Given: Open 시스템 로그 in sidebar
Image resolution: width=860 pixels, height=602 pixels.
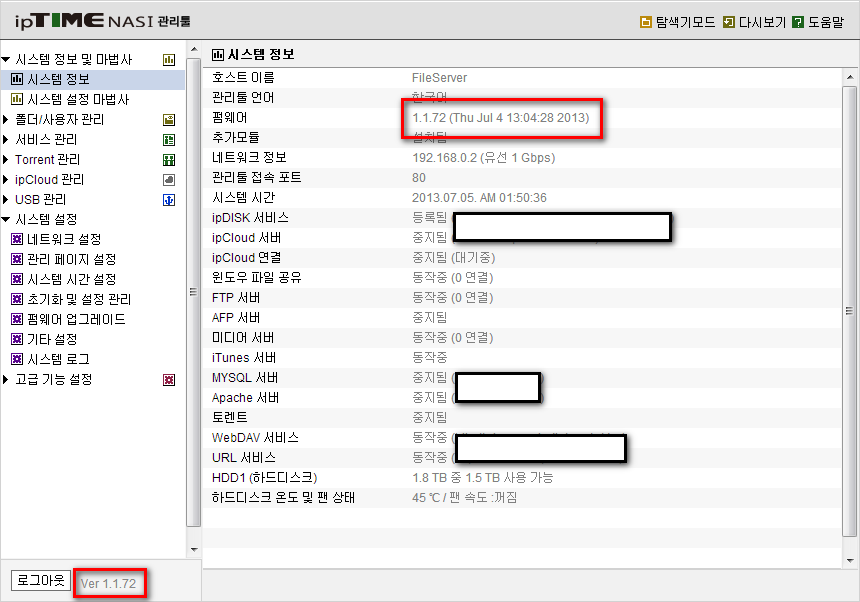Looking at the screenshot, I should pos(50,360).
